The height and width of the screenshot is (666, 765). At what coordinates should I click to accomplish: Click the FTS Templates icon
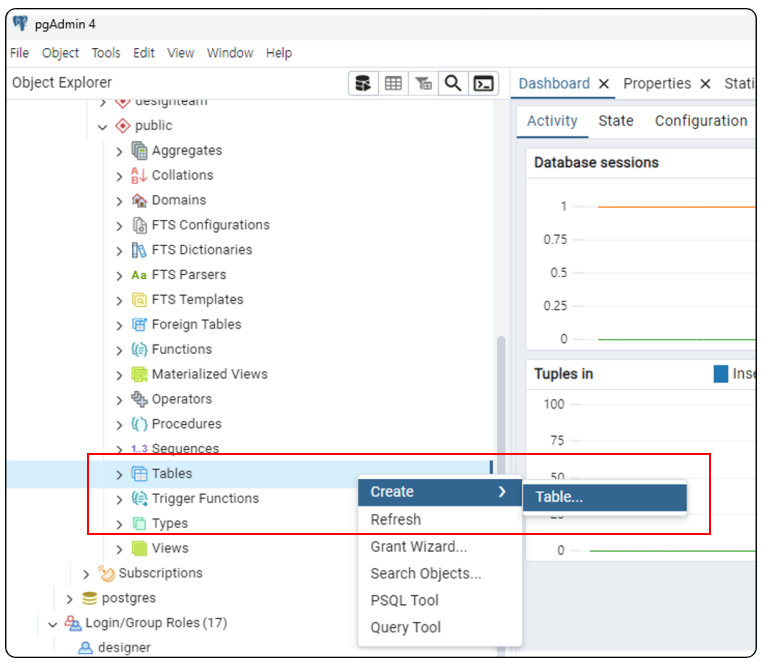point(139,300)
